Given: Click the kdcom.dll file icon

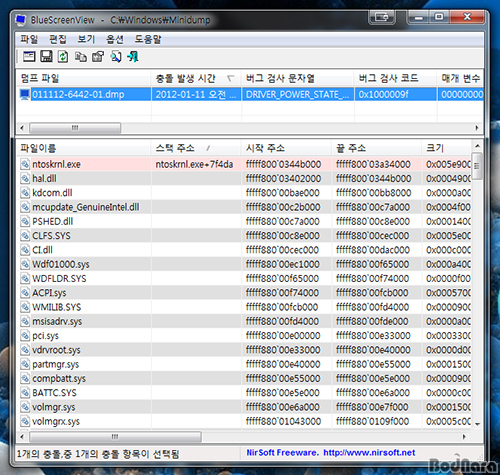Looking at the screenshot, I should pos(25,193).
